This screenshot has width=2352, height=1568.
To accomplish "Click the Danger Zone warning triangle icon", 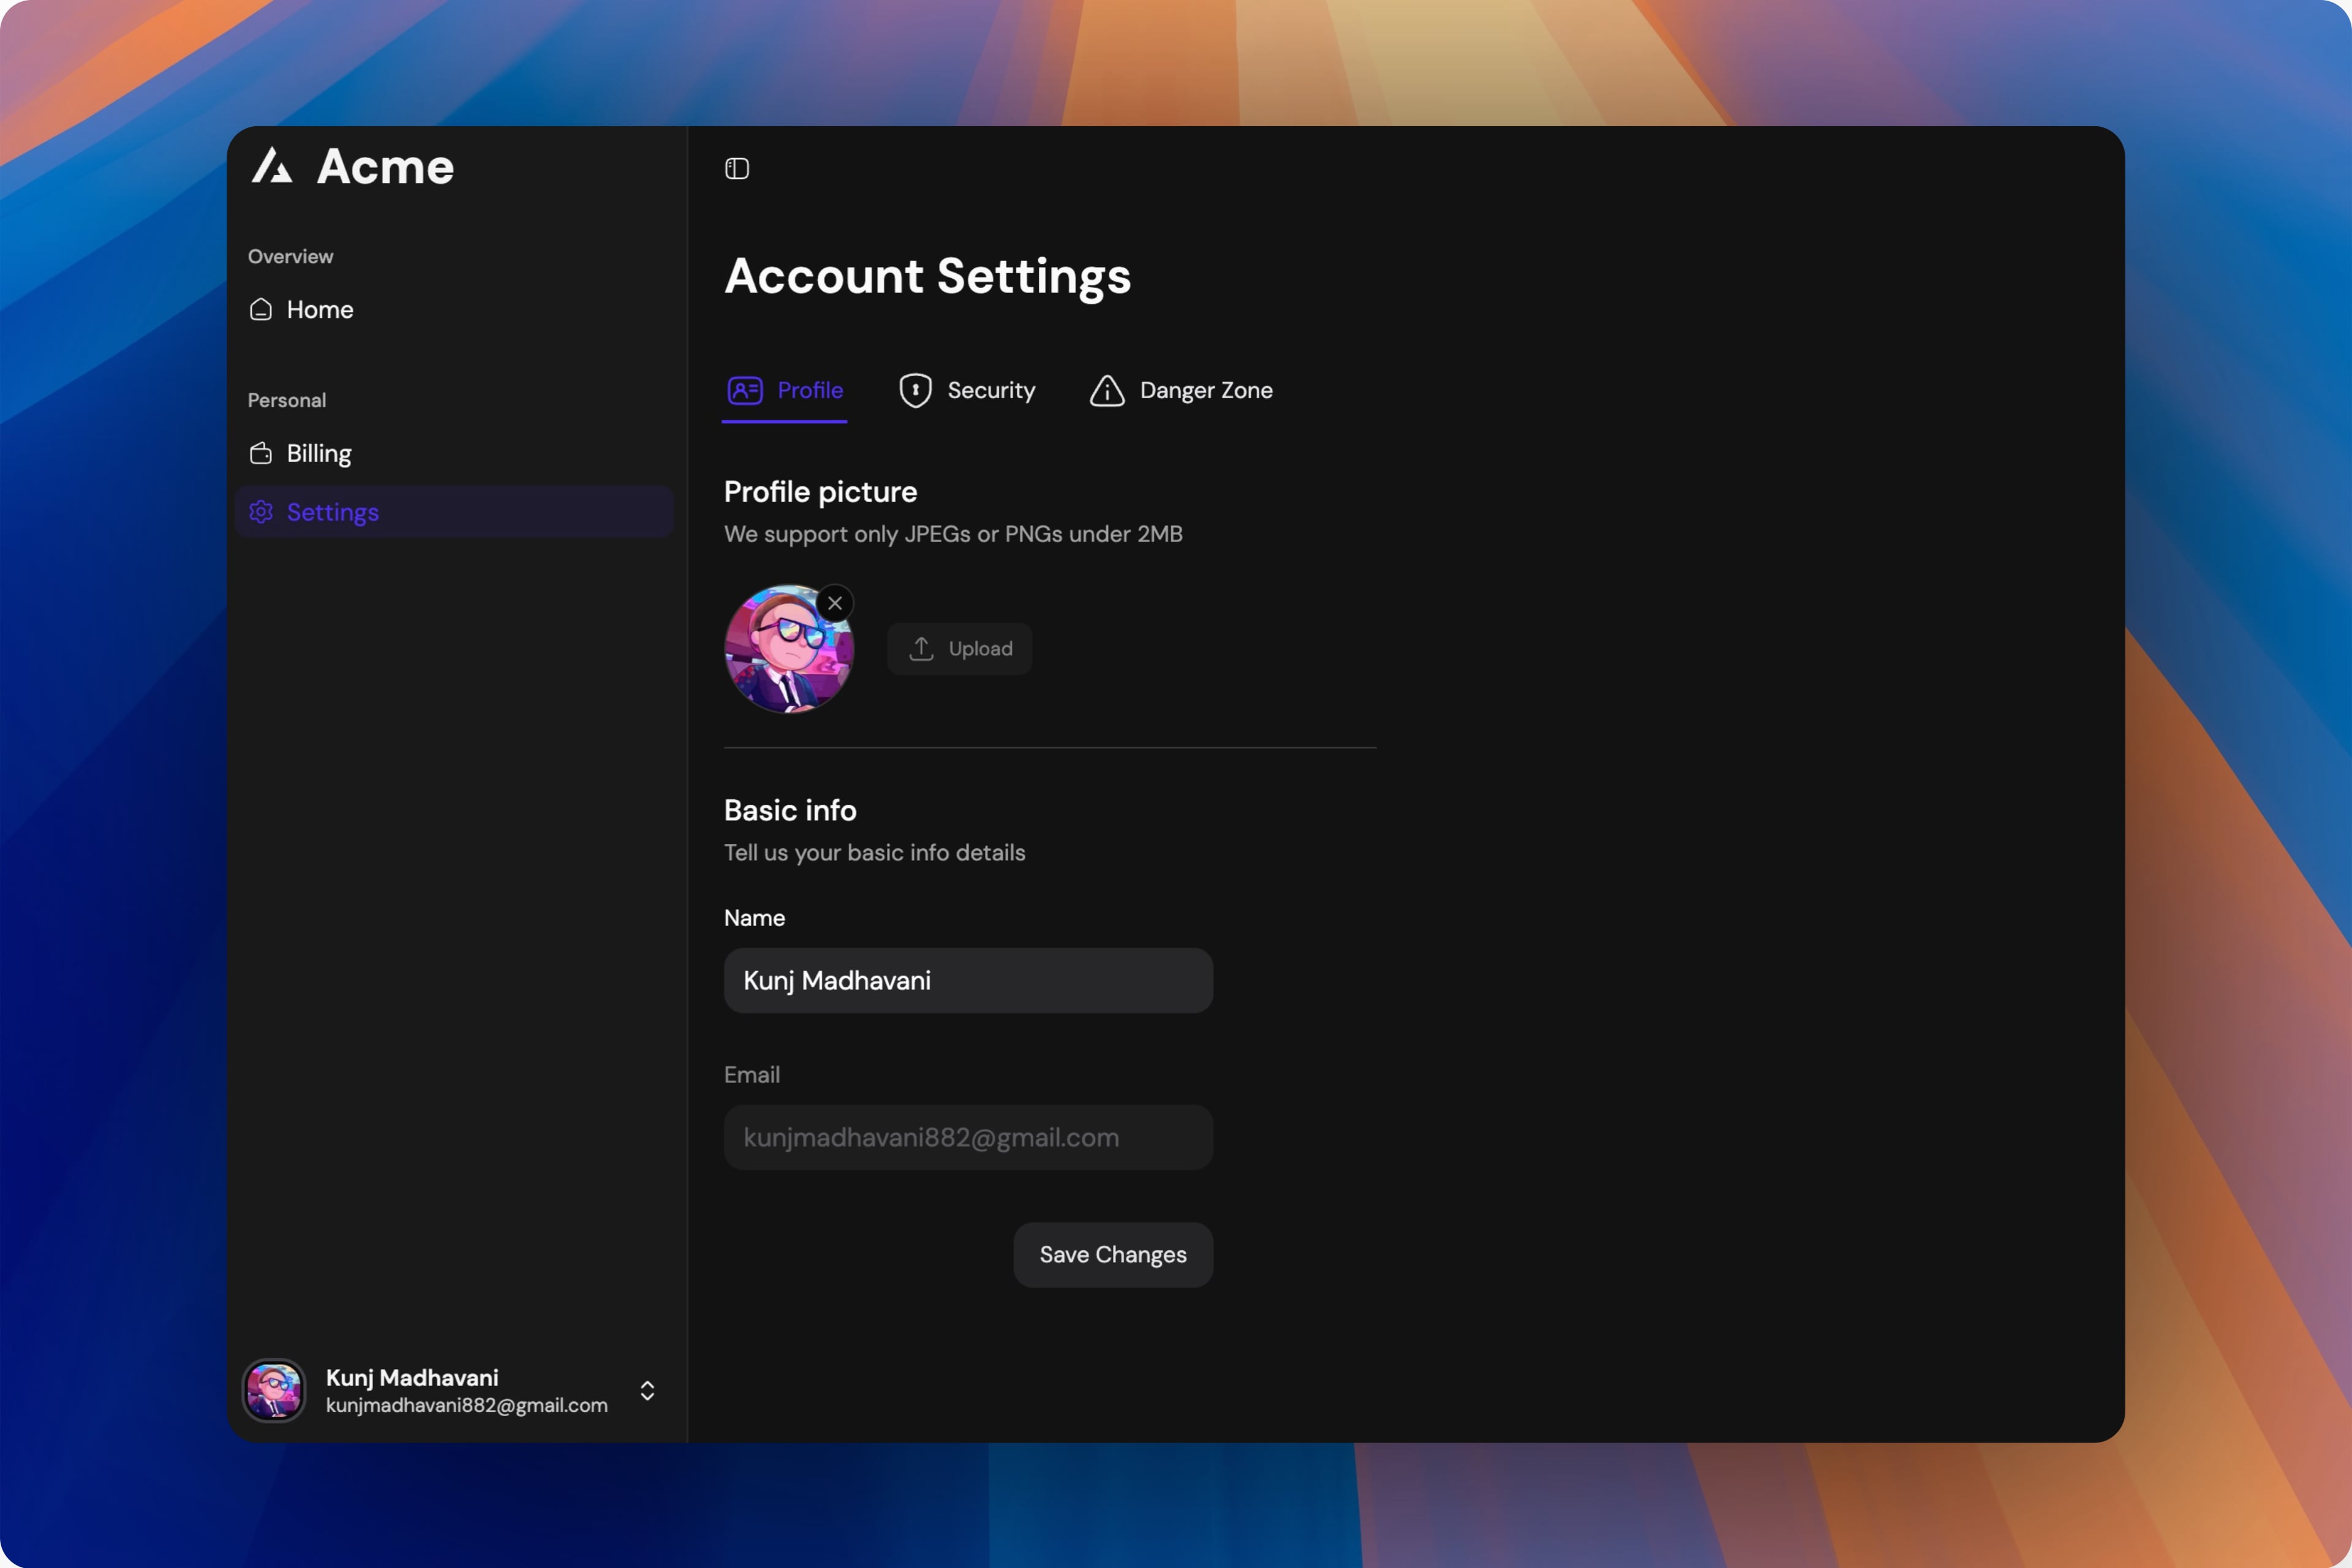I will (x=1107, y=391).
